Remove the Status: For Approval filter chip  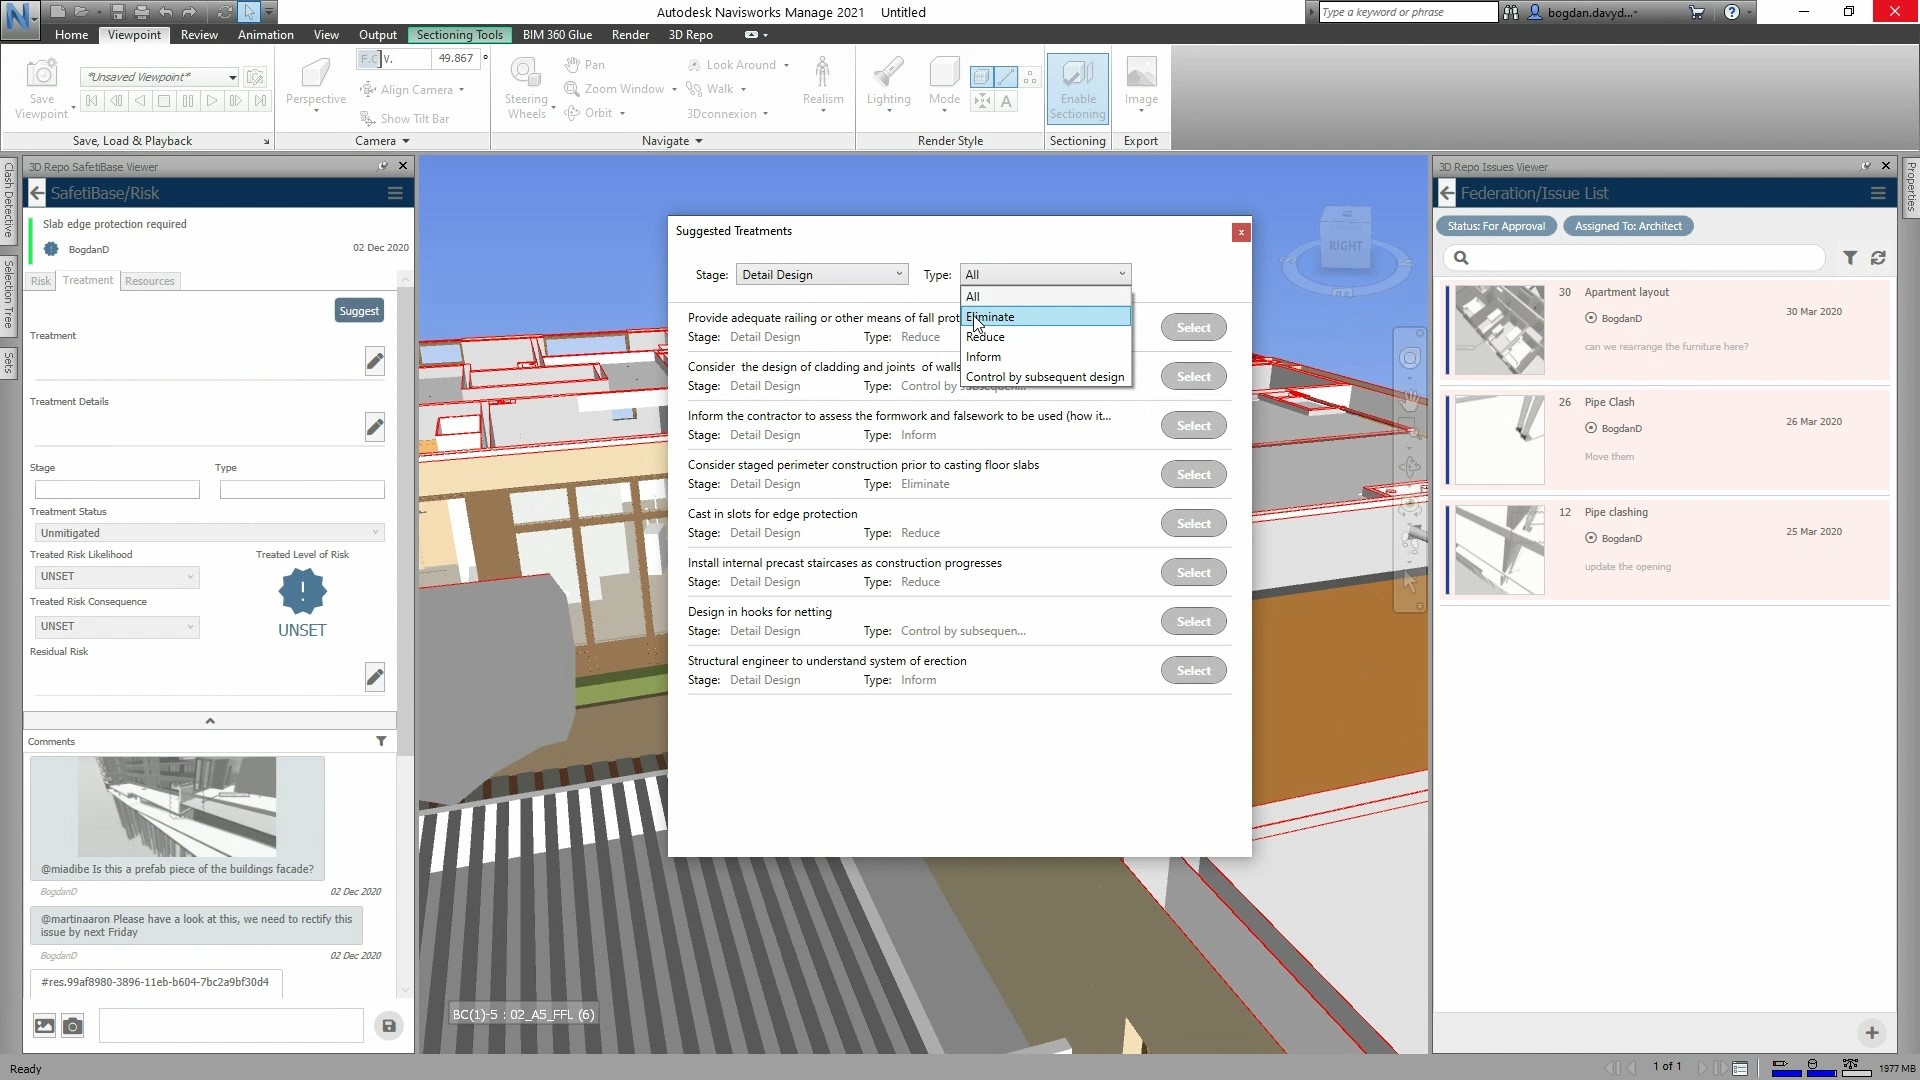tap(1496, 226)
